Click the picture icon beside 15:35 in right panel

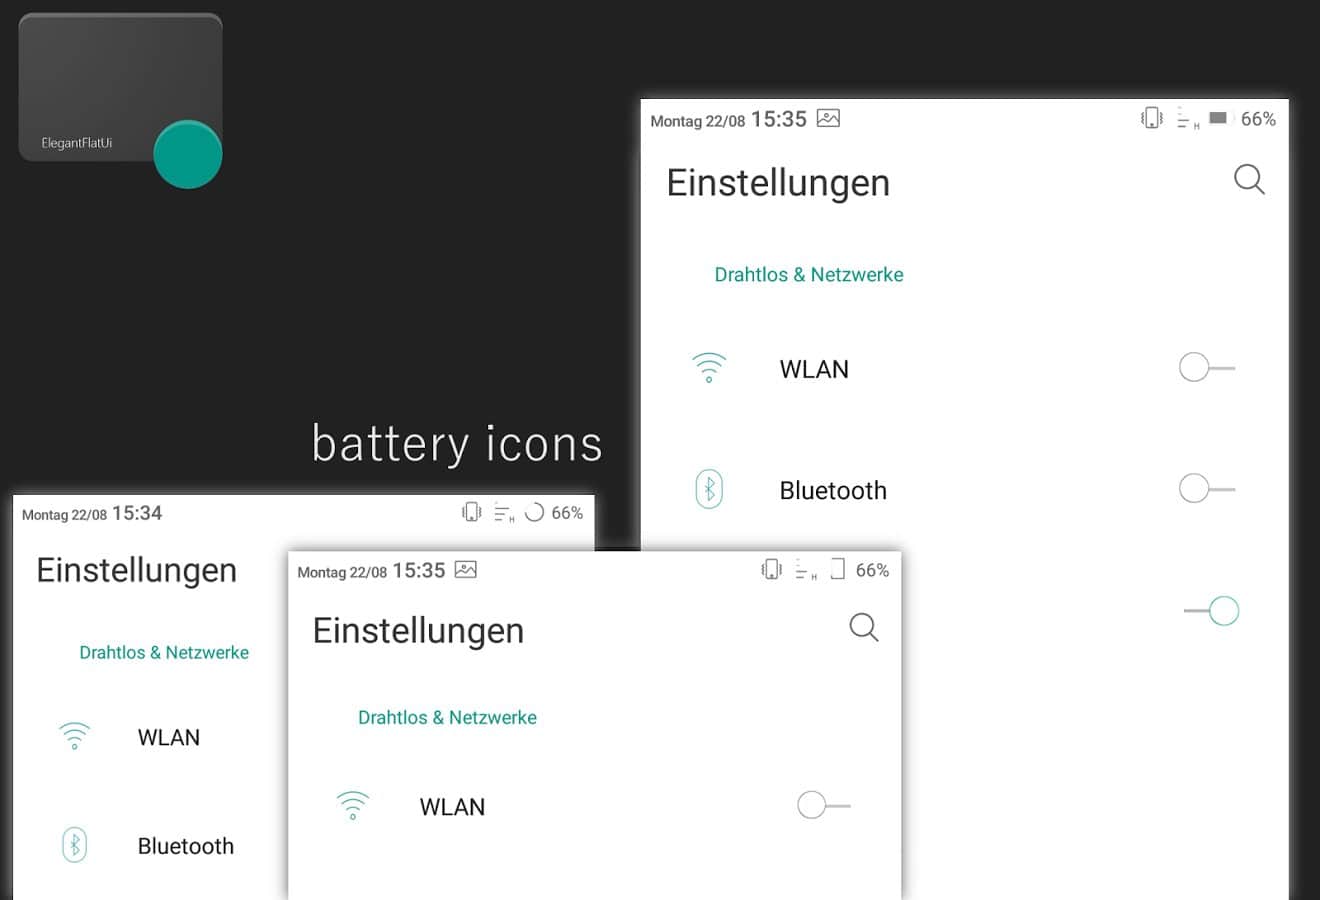point(828,118)
